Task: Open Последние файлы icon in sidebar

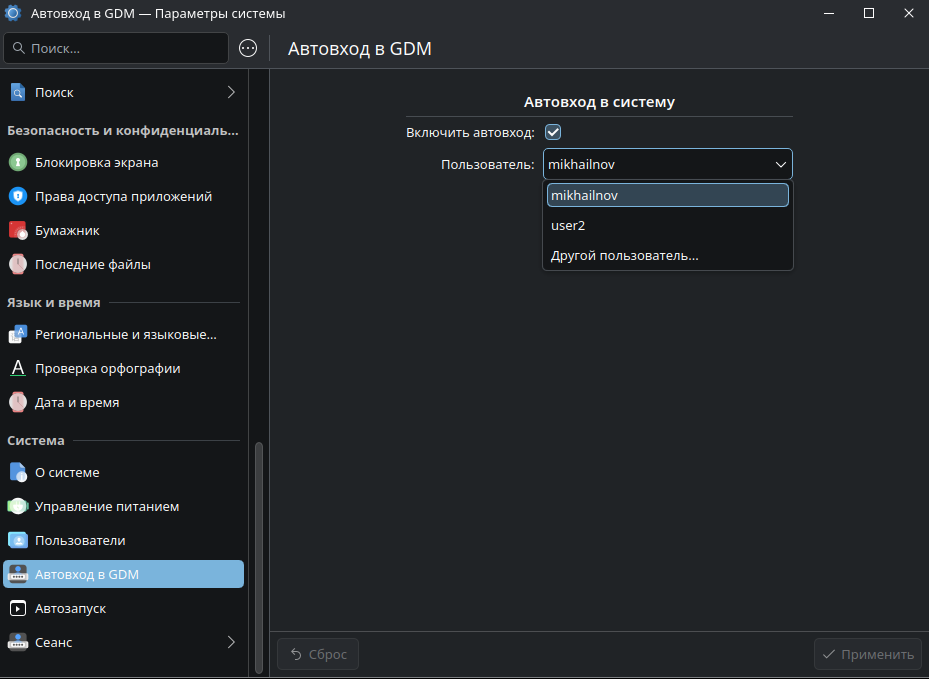Action: tap(18, 264)
